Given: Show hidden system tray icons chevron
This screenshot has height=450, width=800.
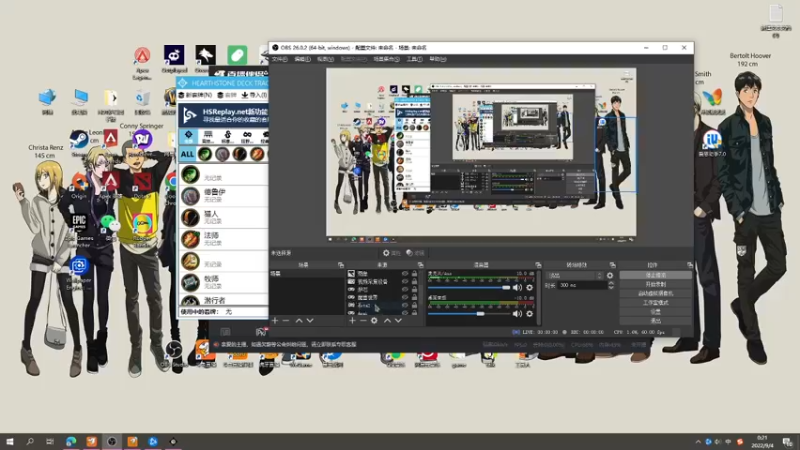Looking at the screenshot, I should [697, 442].
